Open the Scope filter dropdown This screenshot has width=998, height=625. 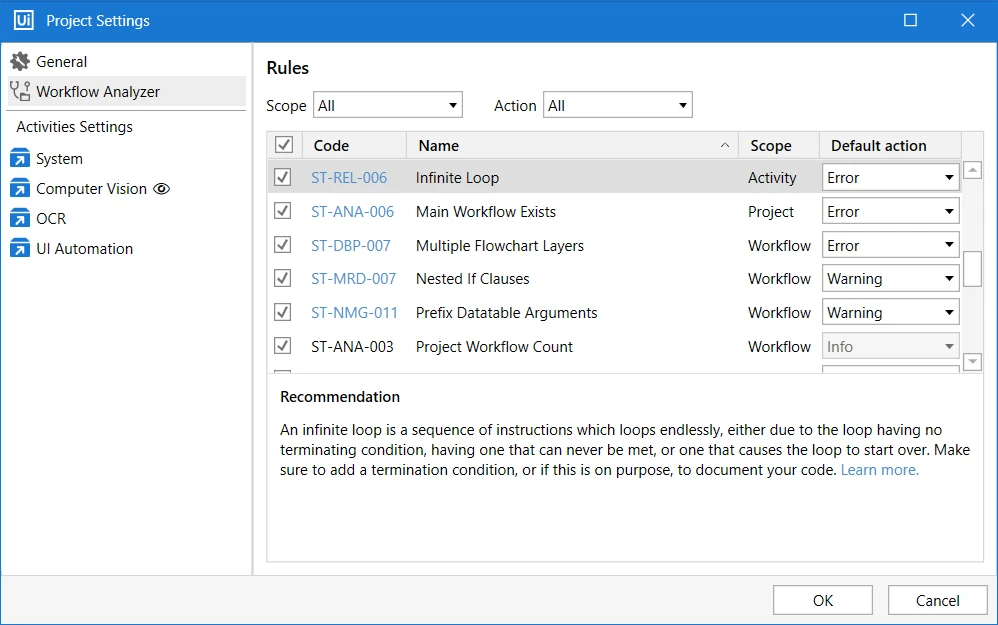click(387, 105)
